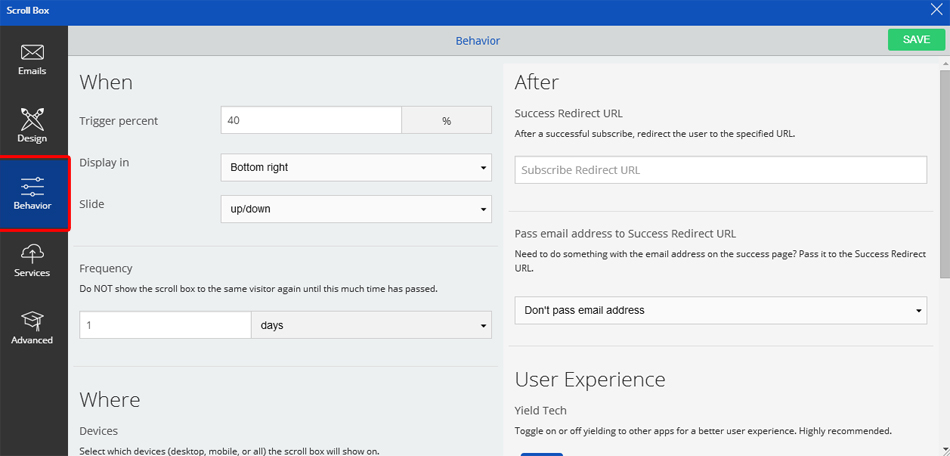The width and height of the screenshot is (950, 456).
Task: Open the Display in dropdown
Action: (x=355, y=167)
